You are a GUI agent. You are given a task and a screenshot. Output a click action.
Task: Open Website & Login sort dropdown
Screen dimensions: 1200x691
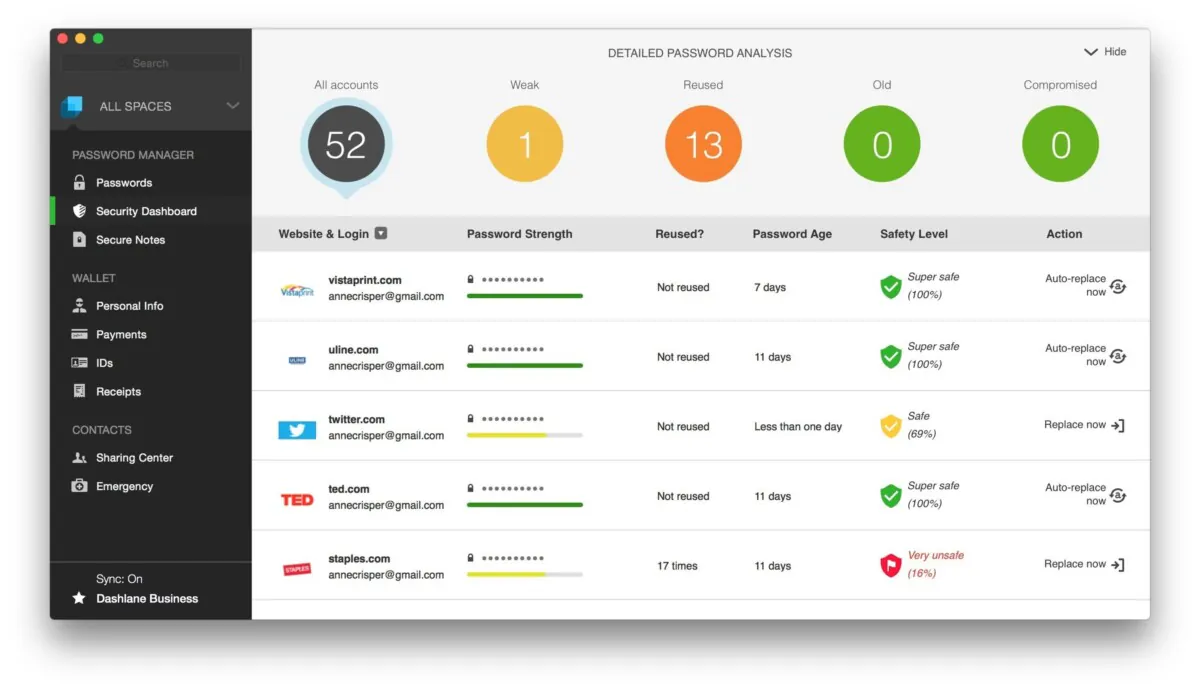click(380, 234)
